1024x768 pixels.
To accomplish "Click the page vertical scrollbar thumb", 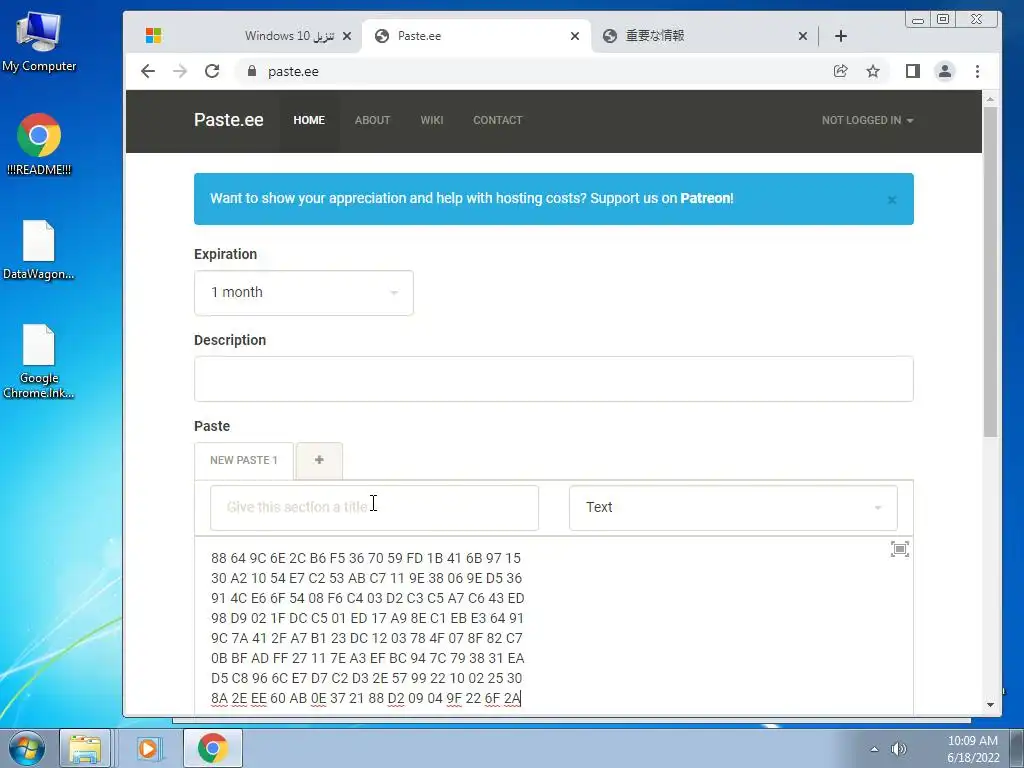I will coord(991,271).
